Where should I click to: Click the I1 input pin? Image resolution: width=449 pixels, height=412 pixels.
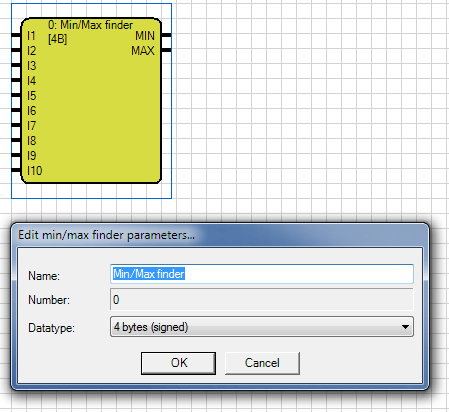click(x=16, y=35)
